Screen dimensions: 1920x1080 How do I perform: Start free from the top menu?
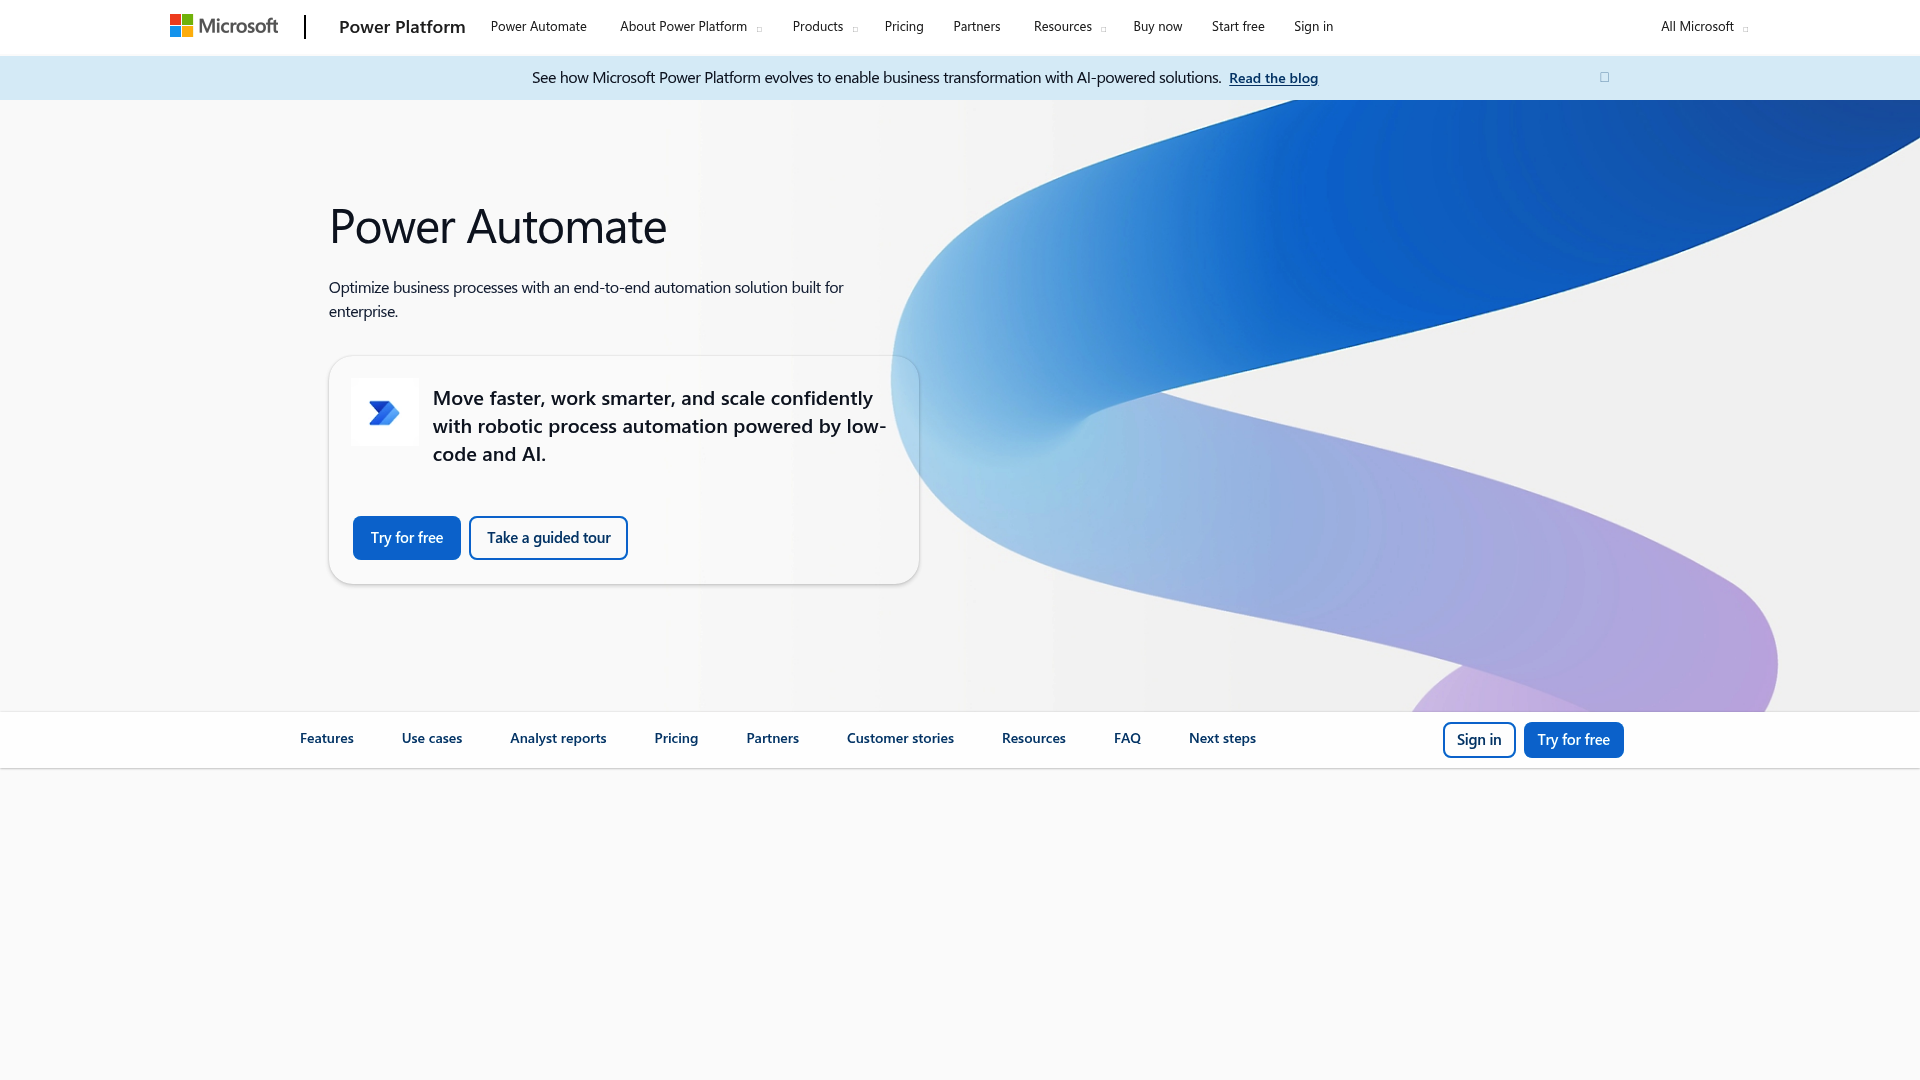click(x=1237, y=26)
